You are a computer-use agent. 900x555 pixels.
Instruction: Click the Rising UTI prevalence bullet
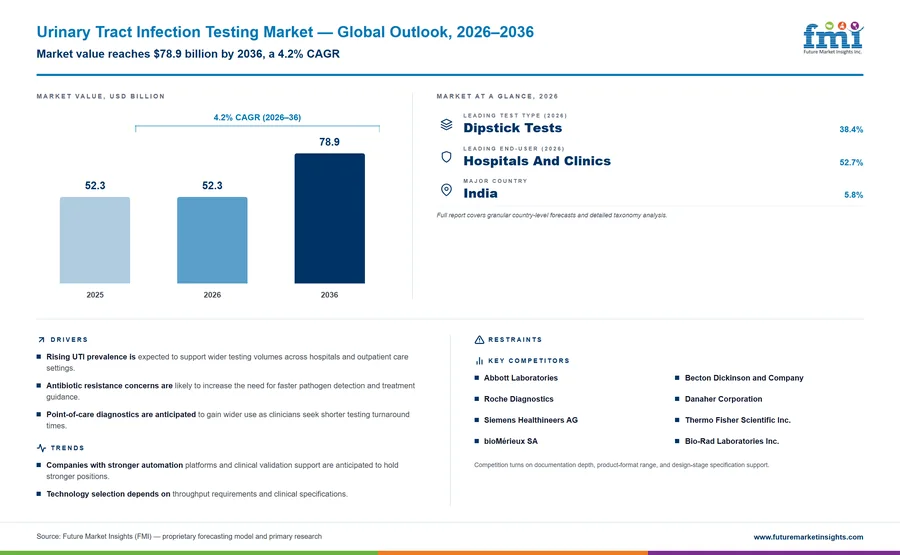tap(227, 362)
